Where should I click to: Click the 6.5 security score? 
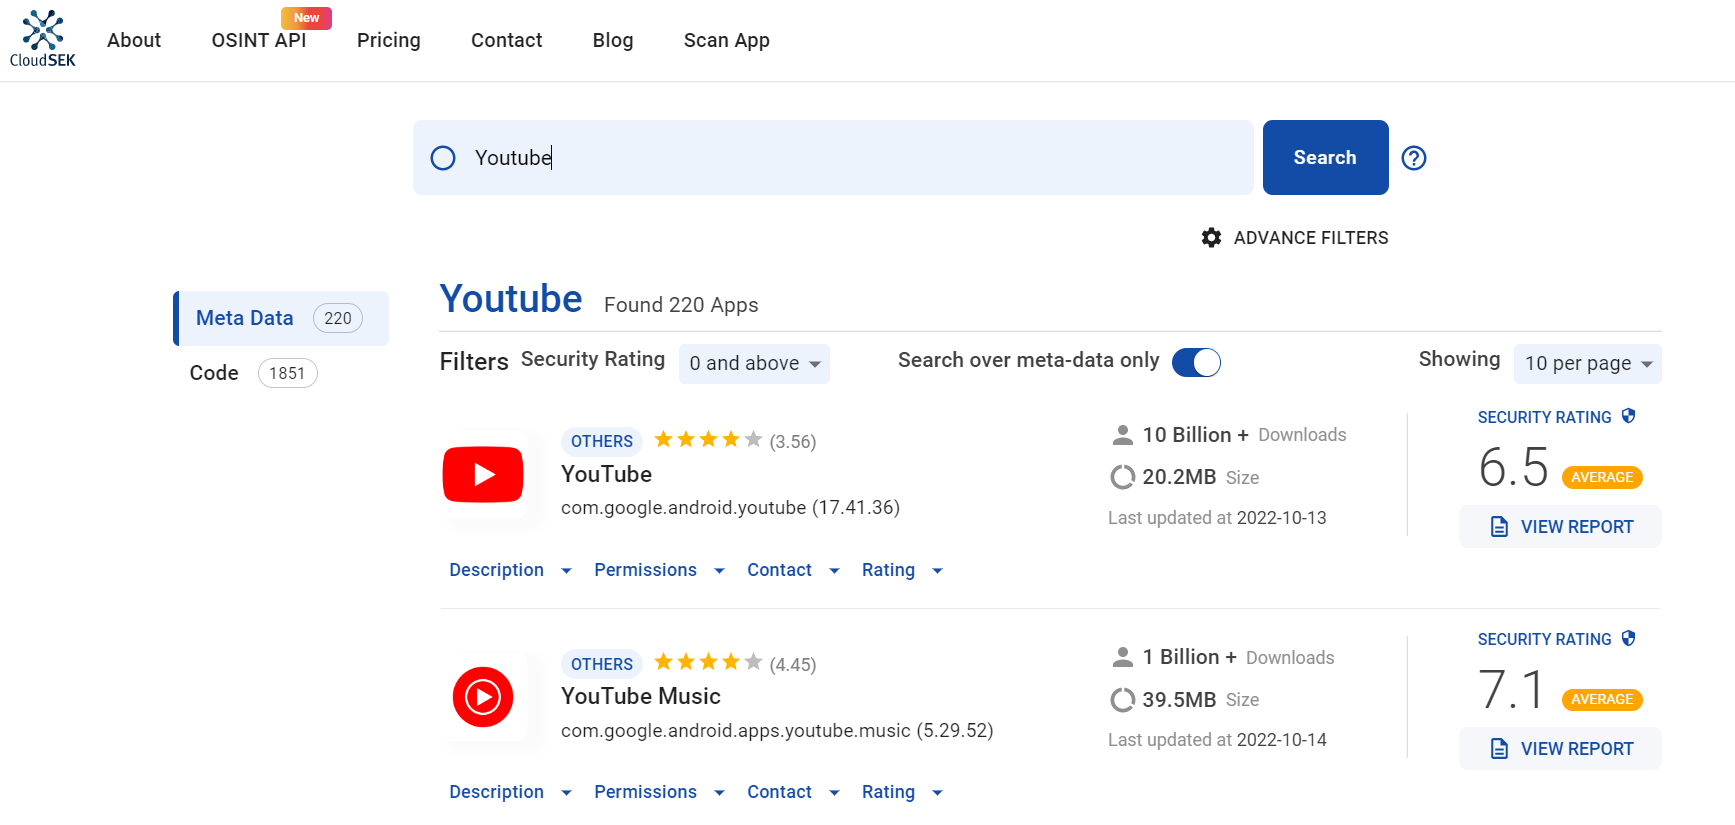[1514, 468]
